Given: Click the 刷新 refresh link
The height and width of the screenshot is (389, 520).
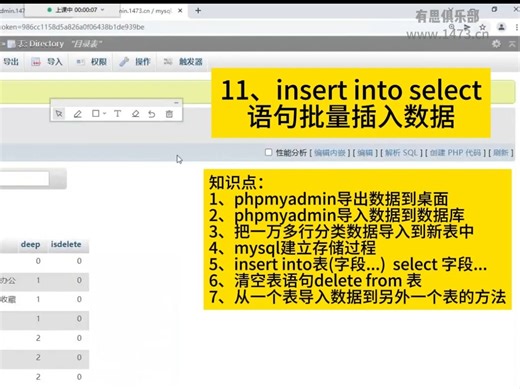Looking at the screenshot, I should click(x=501, y=153).
